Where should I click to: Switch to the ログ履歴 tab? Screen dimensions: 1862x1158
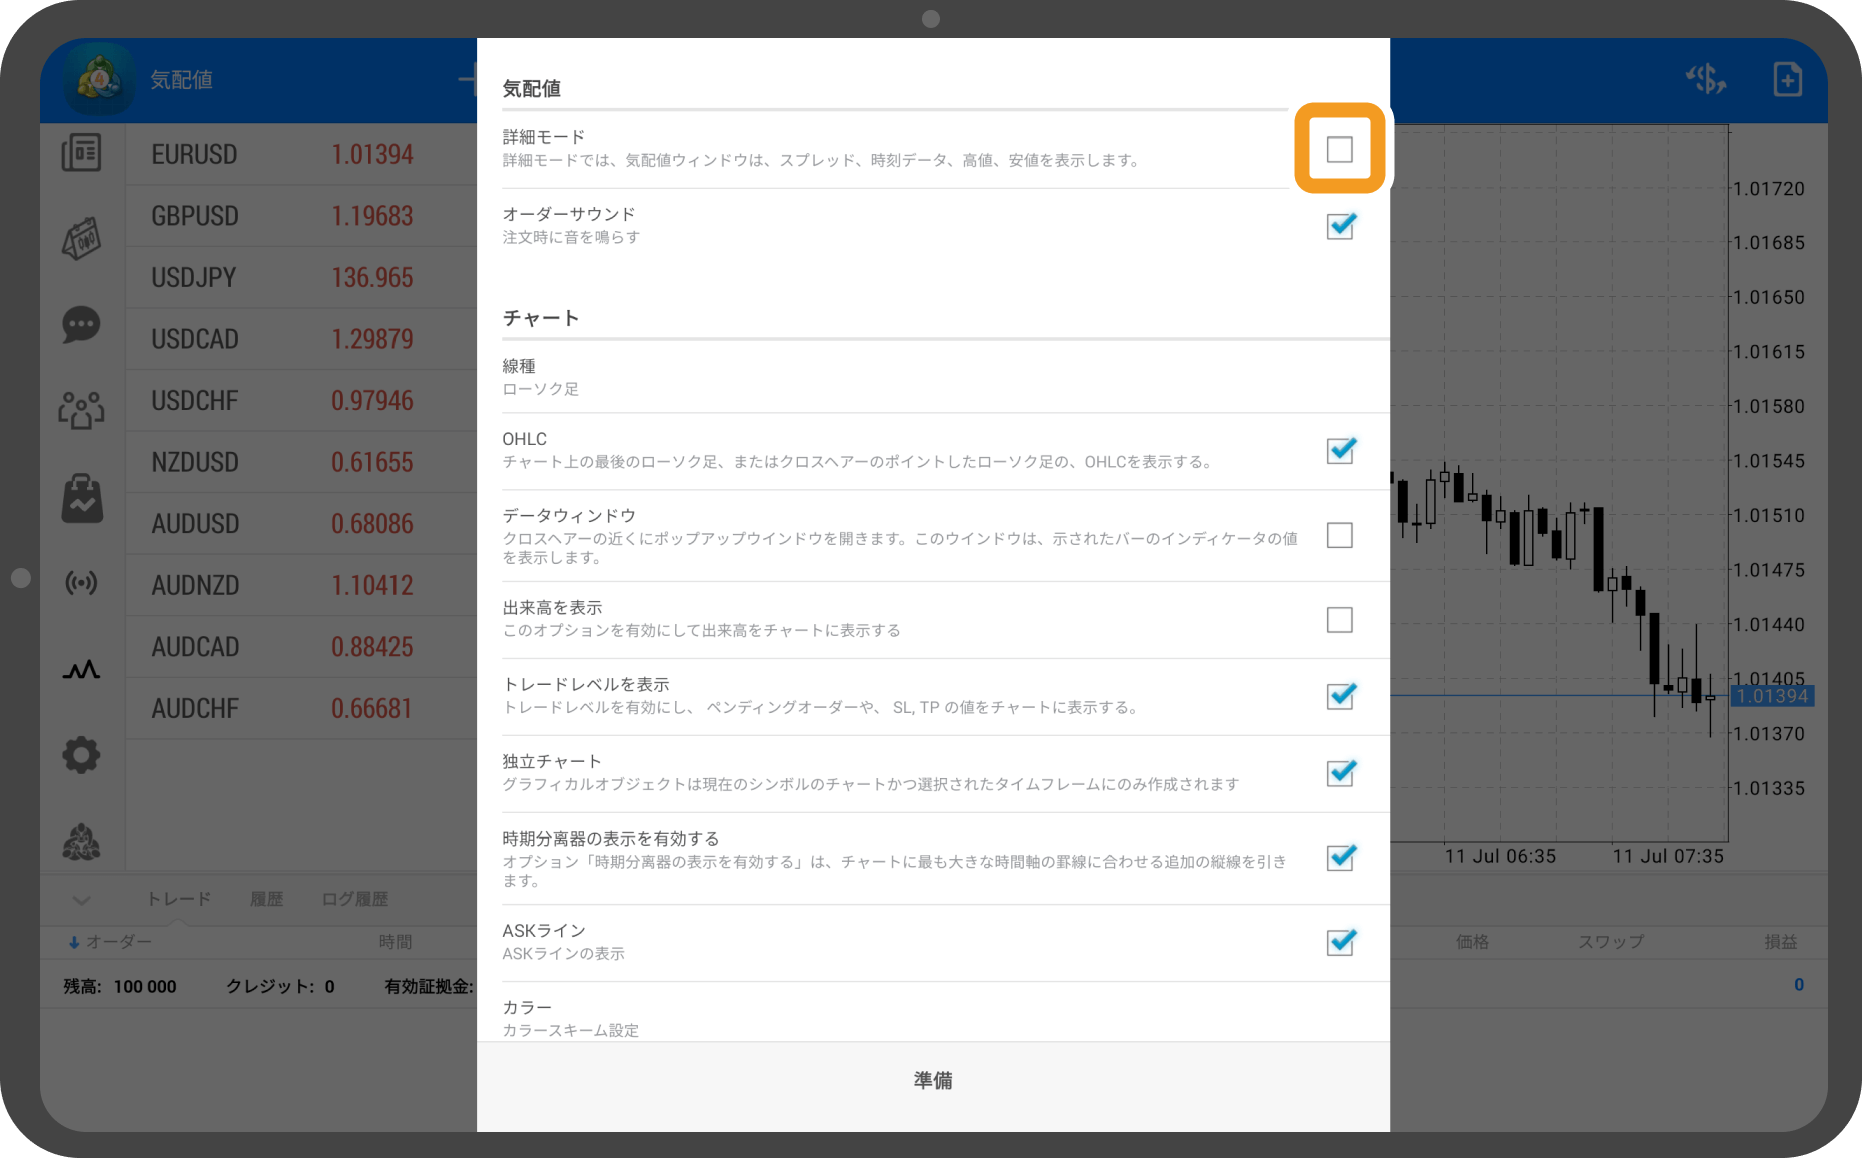(x=354, y=898)
